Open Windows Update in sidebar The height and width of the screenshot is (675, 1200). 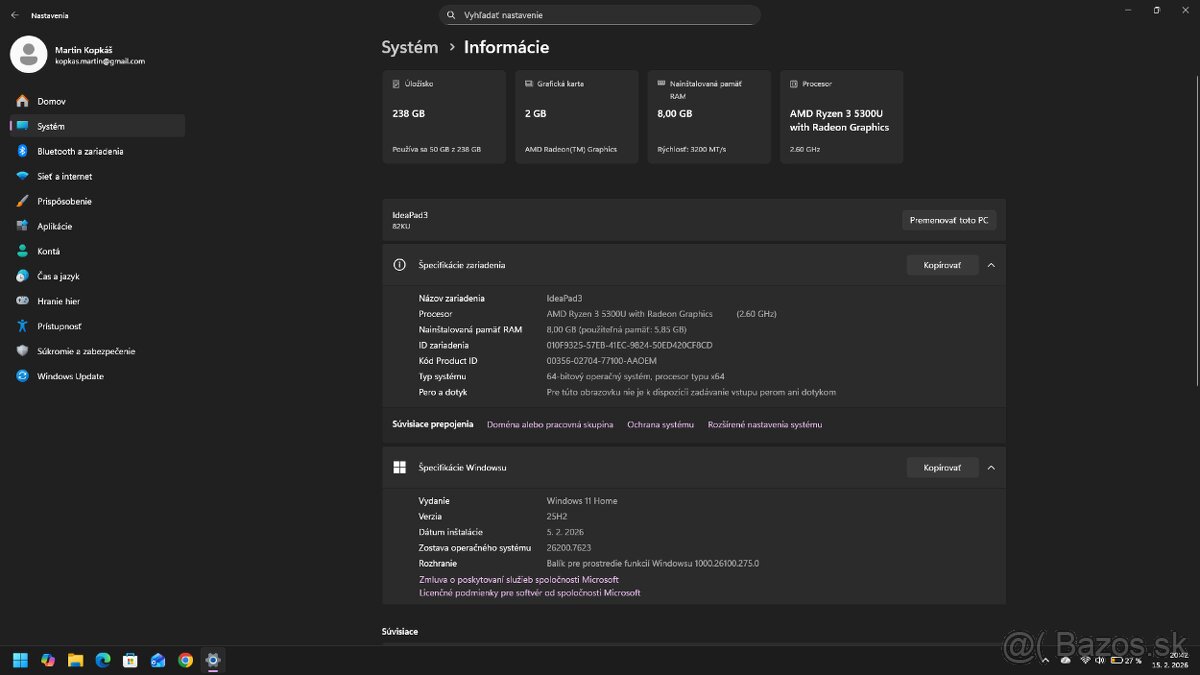[x=70, y=376]
